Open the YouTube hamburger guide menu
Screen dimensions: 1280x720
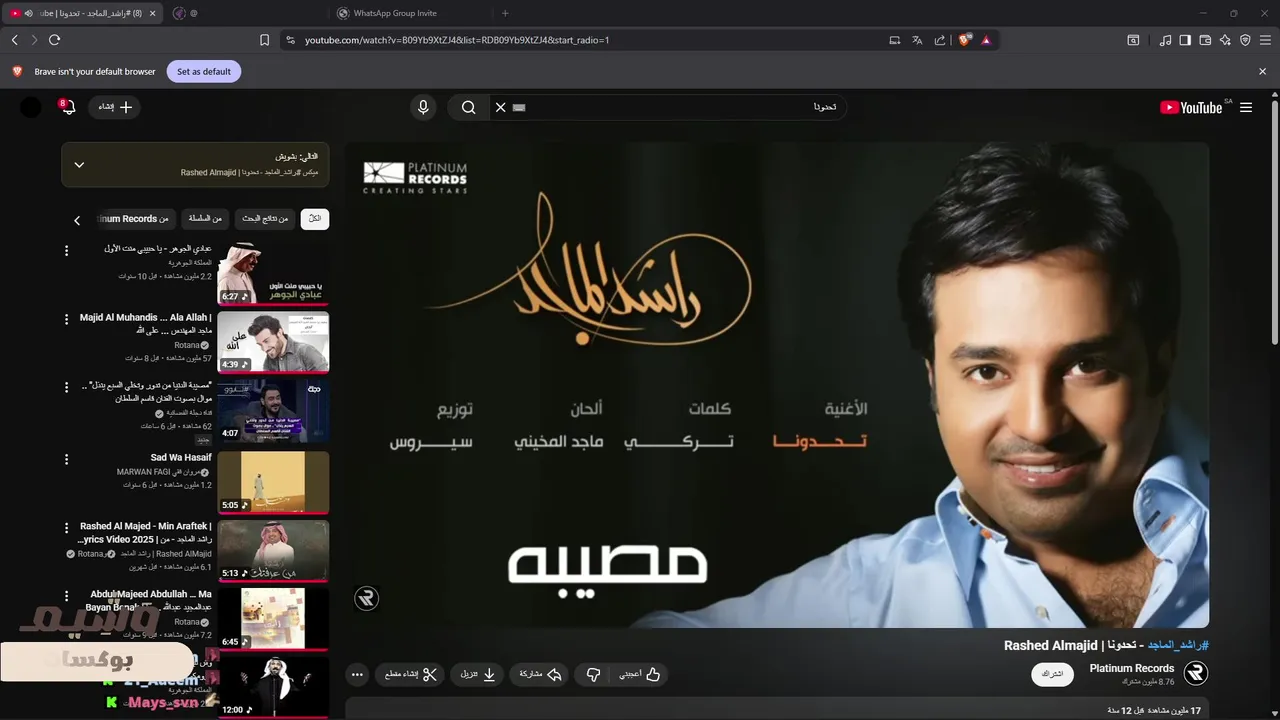pos(1246,107)
